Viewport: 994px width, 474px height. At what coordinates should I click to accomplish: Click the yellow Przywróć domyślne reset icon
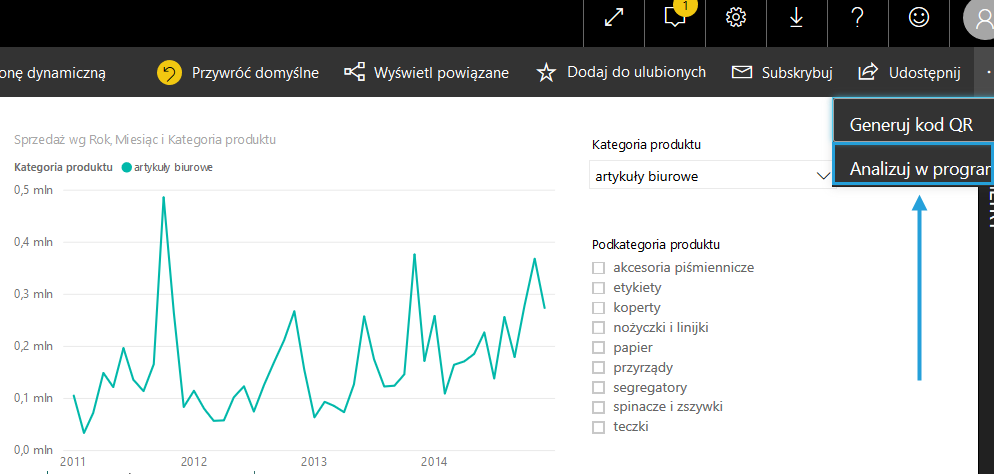[170, 73]
